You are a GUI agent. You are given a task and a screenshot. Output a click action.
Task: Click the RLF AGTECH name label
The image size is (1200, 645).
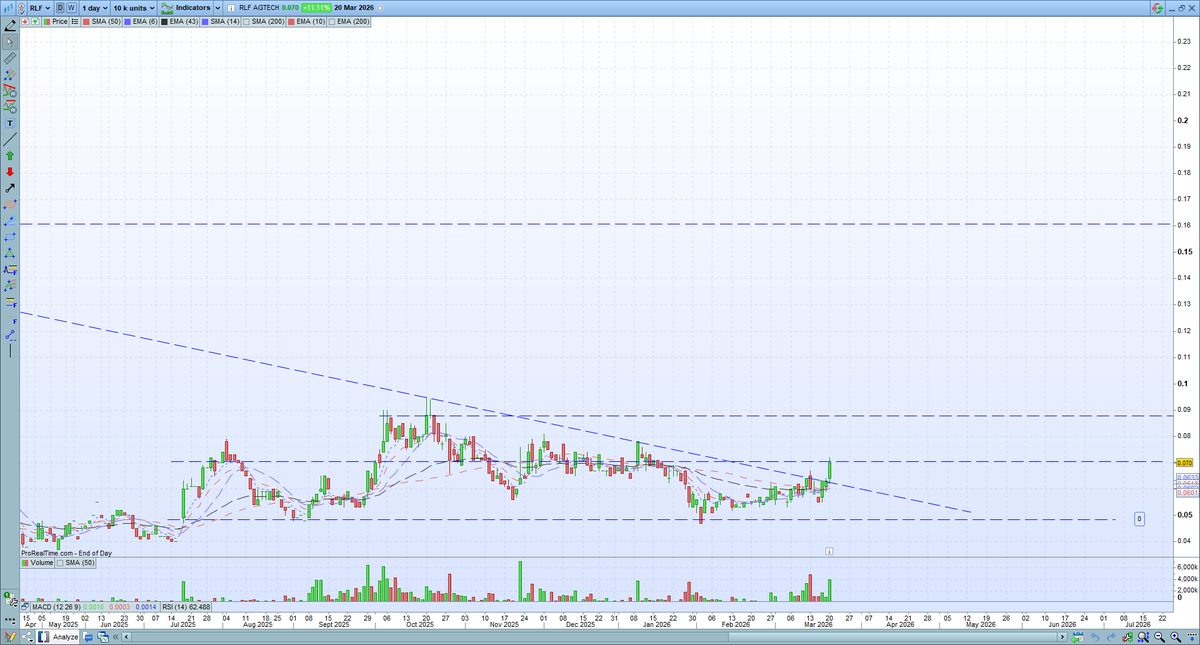click(x=259, y=8)
